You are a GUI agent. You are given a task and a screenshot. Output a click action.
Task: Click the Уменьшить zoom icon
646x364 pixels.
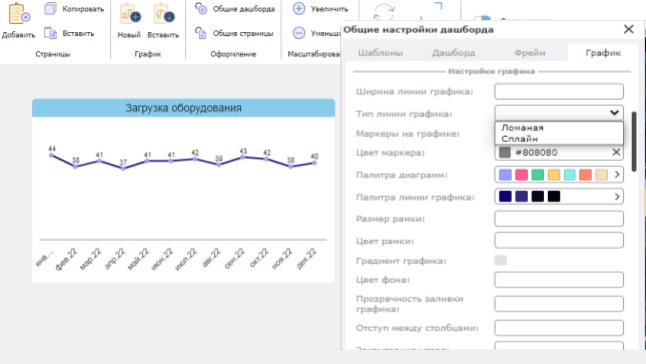(x=299, y=33)
